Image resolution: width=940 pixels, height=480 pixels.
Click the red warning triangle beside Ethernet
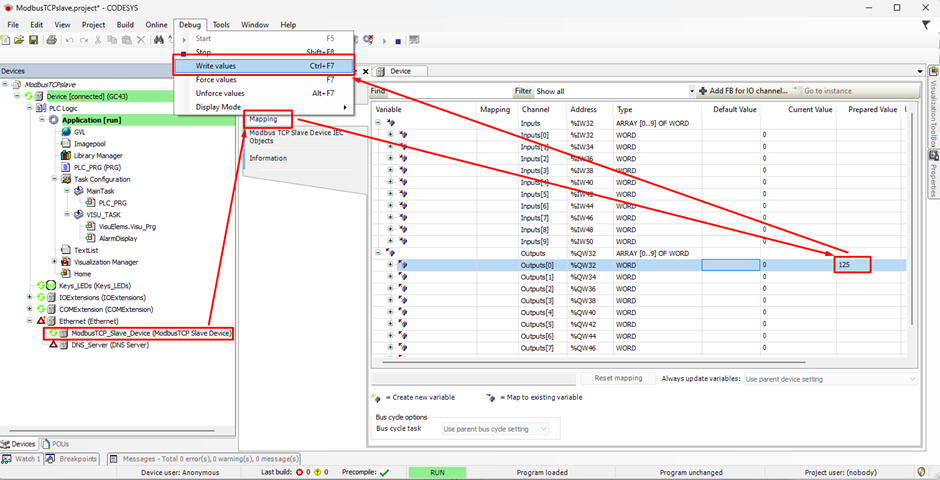41,321
